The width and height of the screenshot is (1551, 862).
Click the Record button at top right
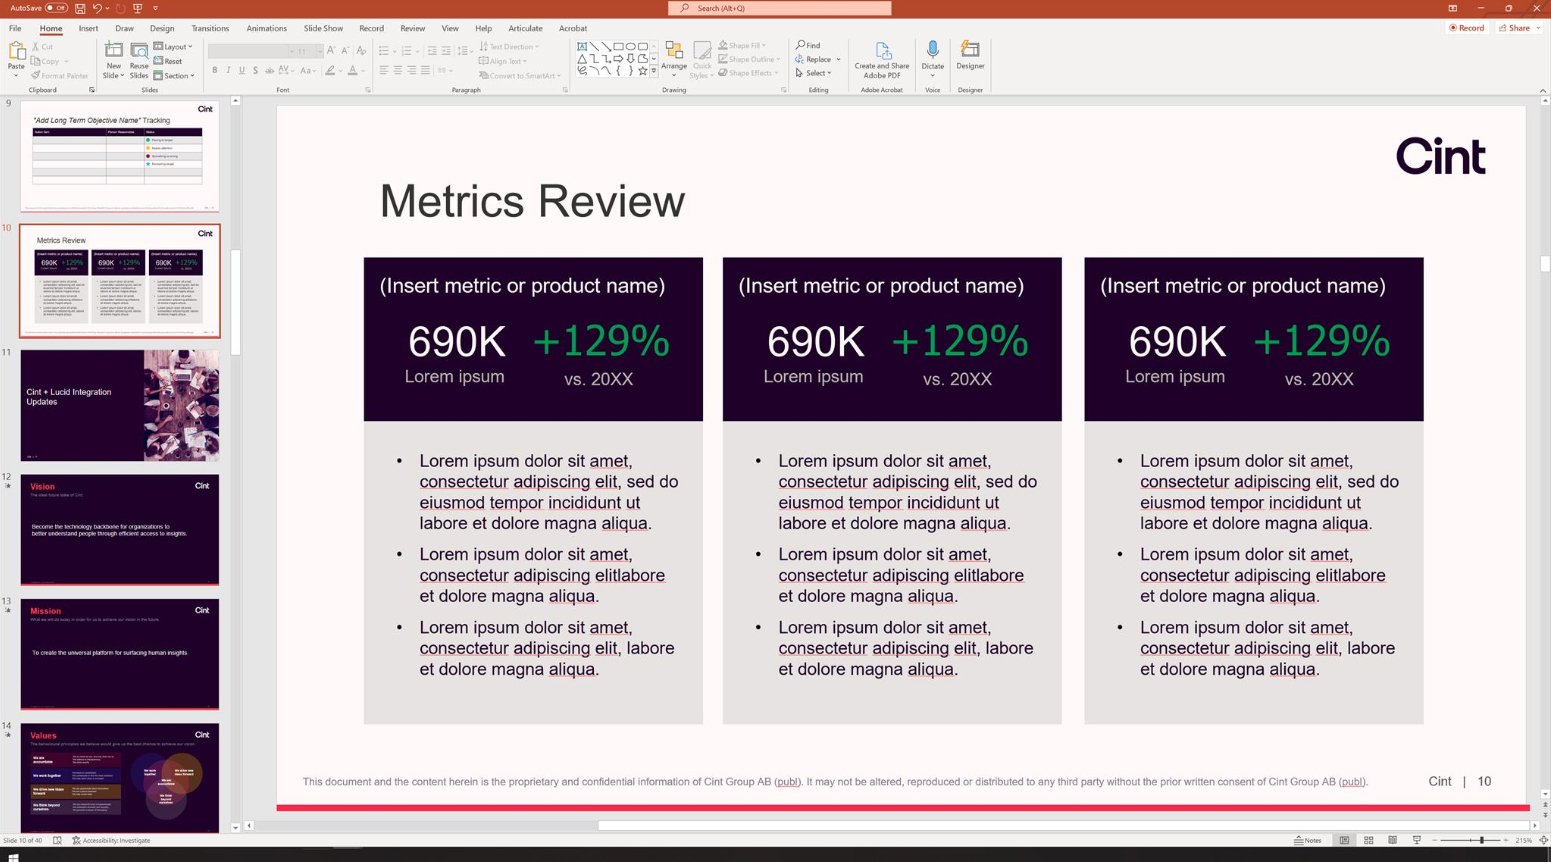(x=1467, y=28)
